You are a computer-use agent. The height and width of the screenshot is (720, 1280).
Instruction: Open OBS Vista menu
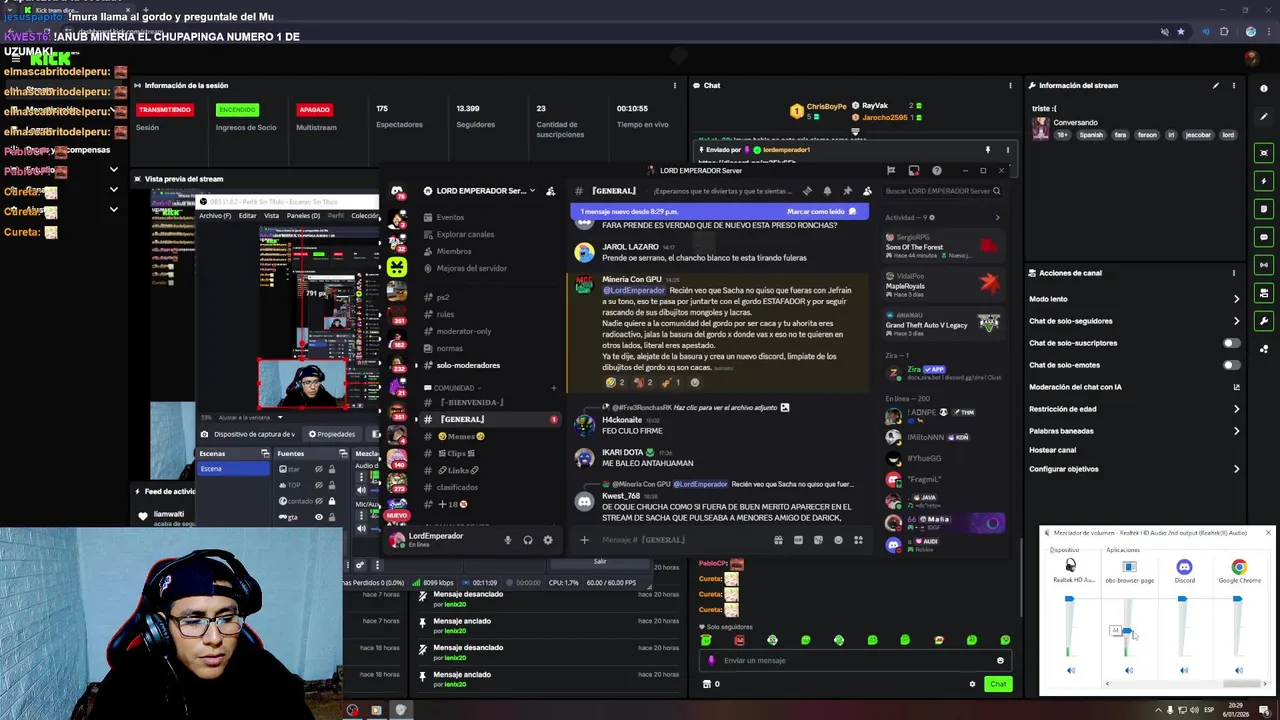[271, 216]
